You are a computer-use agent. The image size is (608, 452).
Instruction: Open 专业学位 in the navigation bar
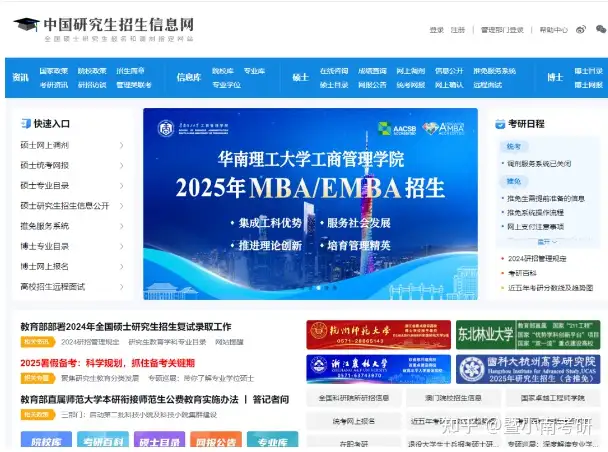click(x=226, y=85)
